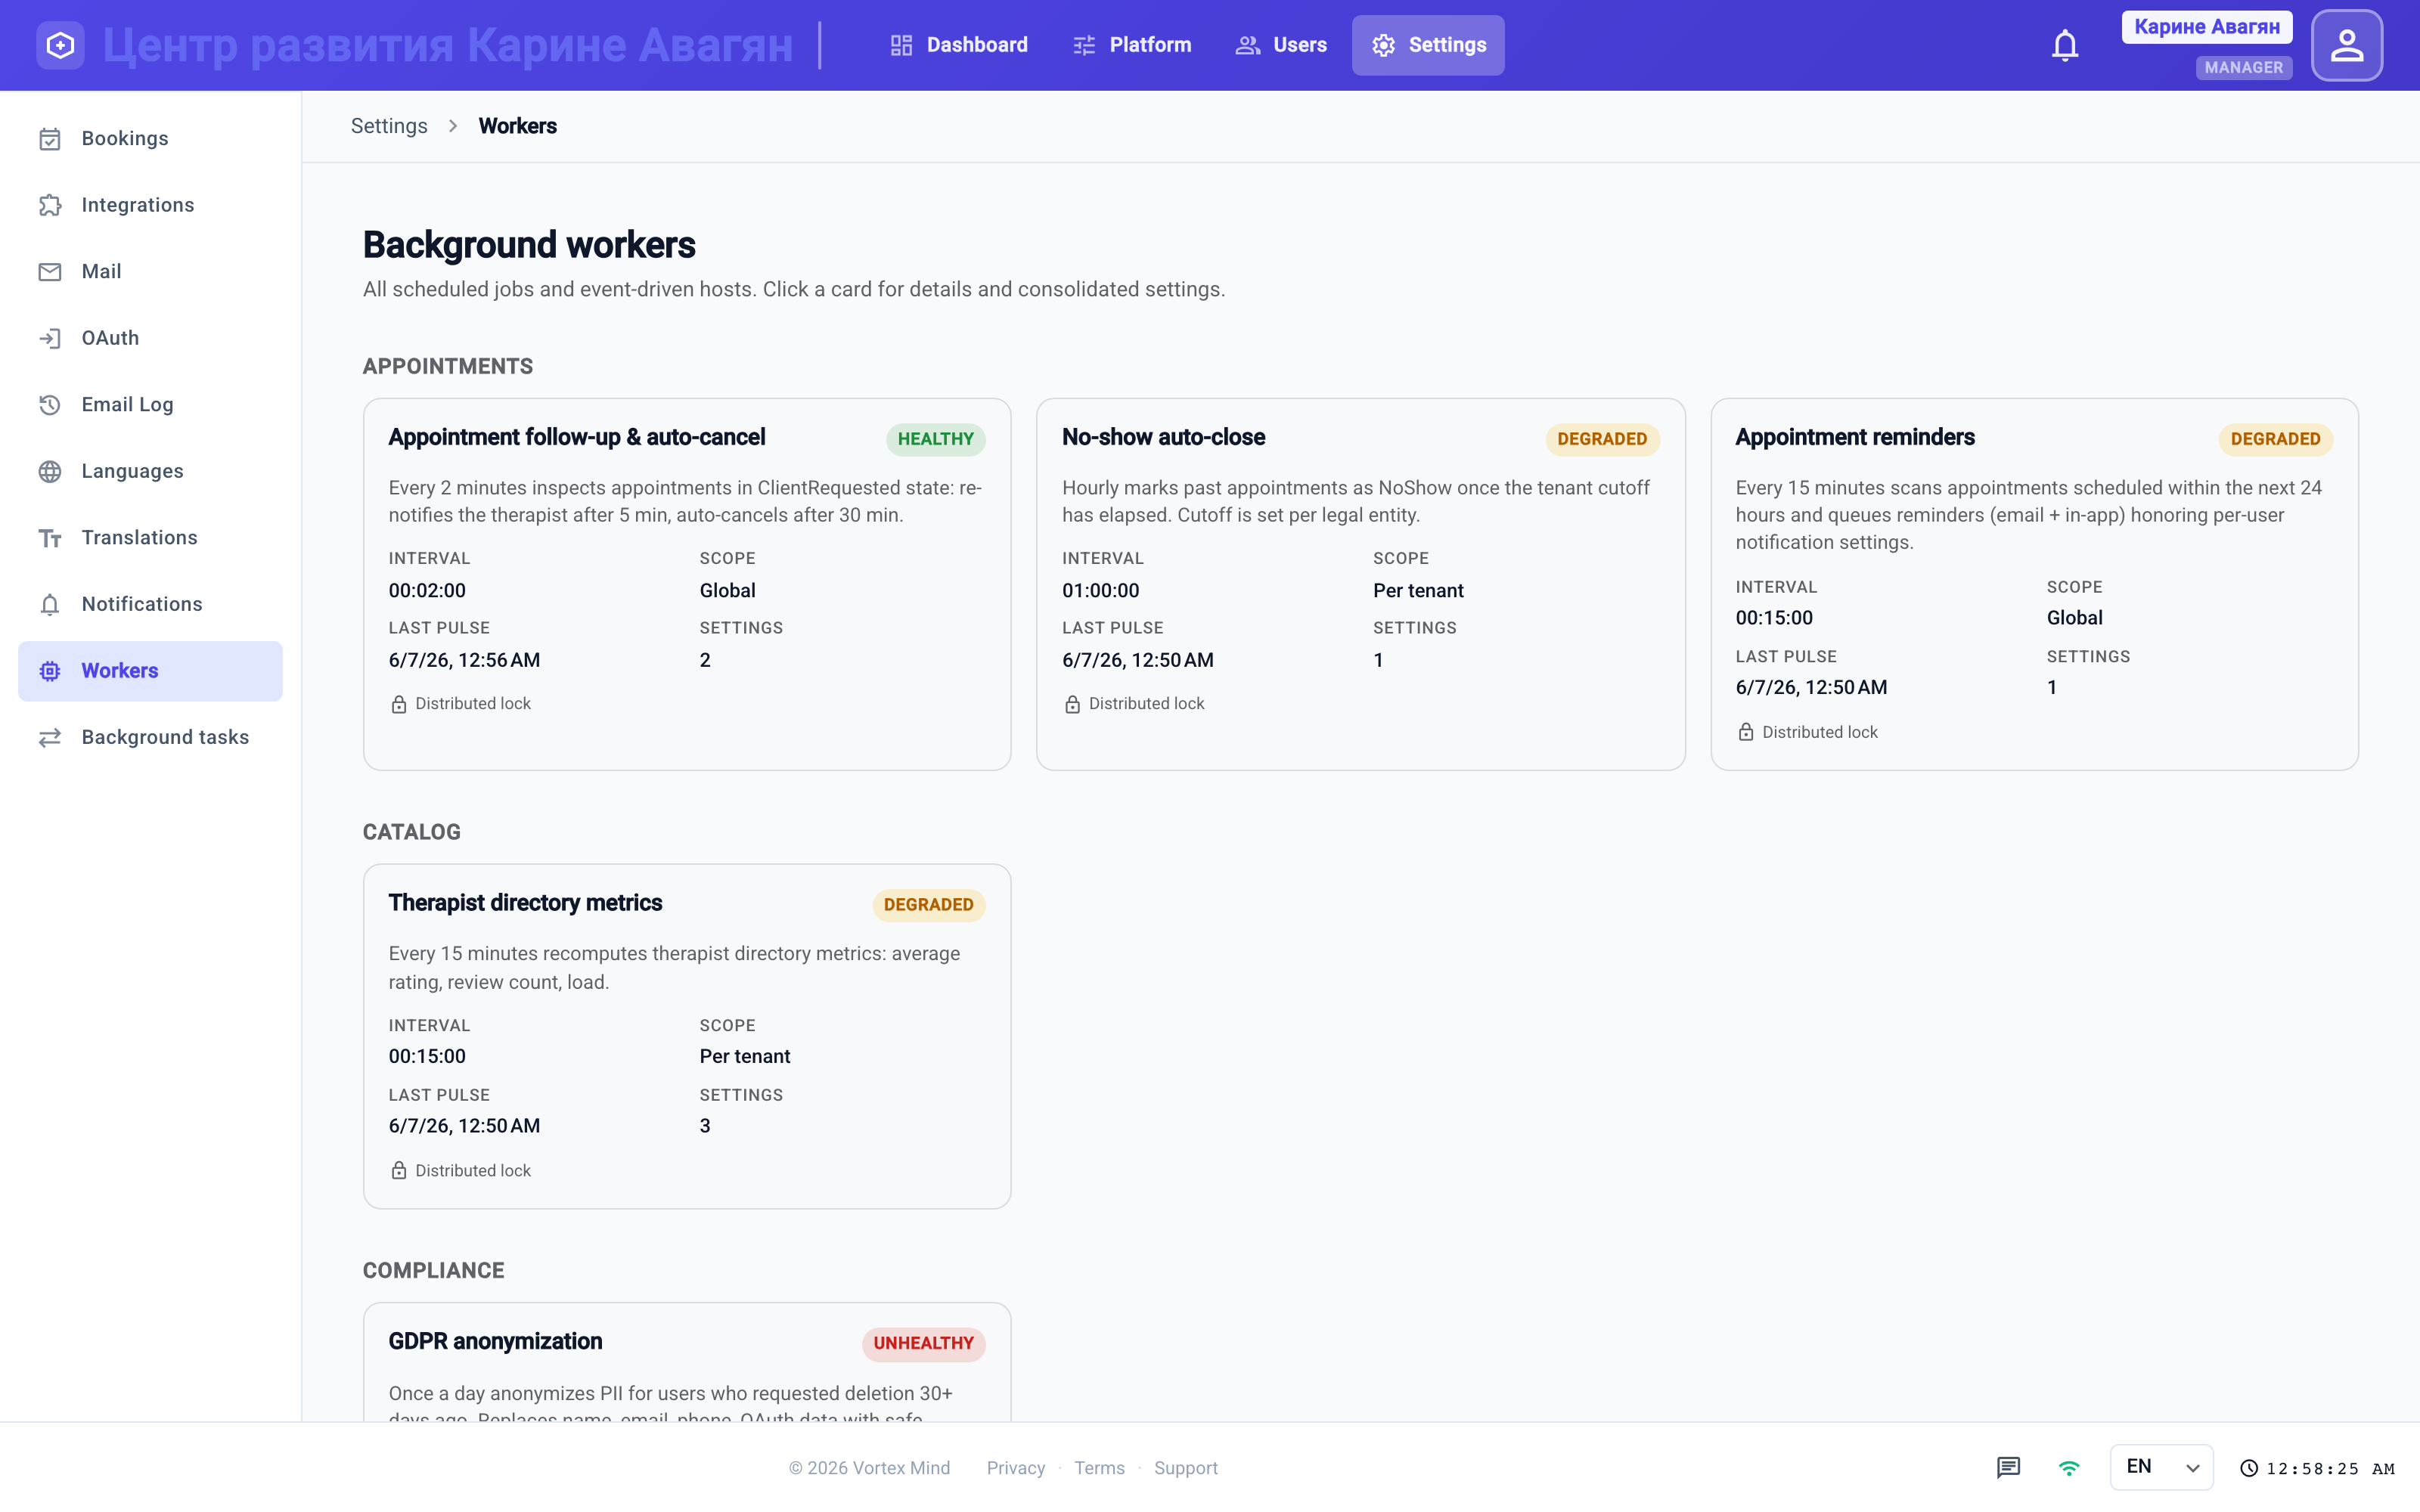This screenshot has height=1512, width=2420.
Task: Open Languages sidebar item
Action: [150, 471]
